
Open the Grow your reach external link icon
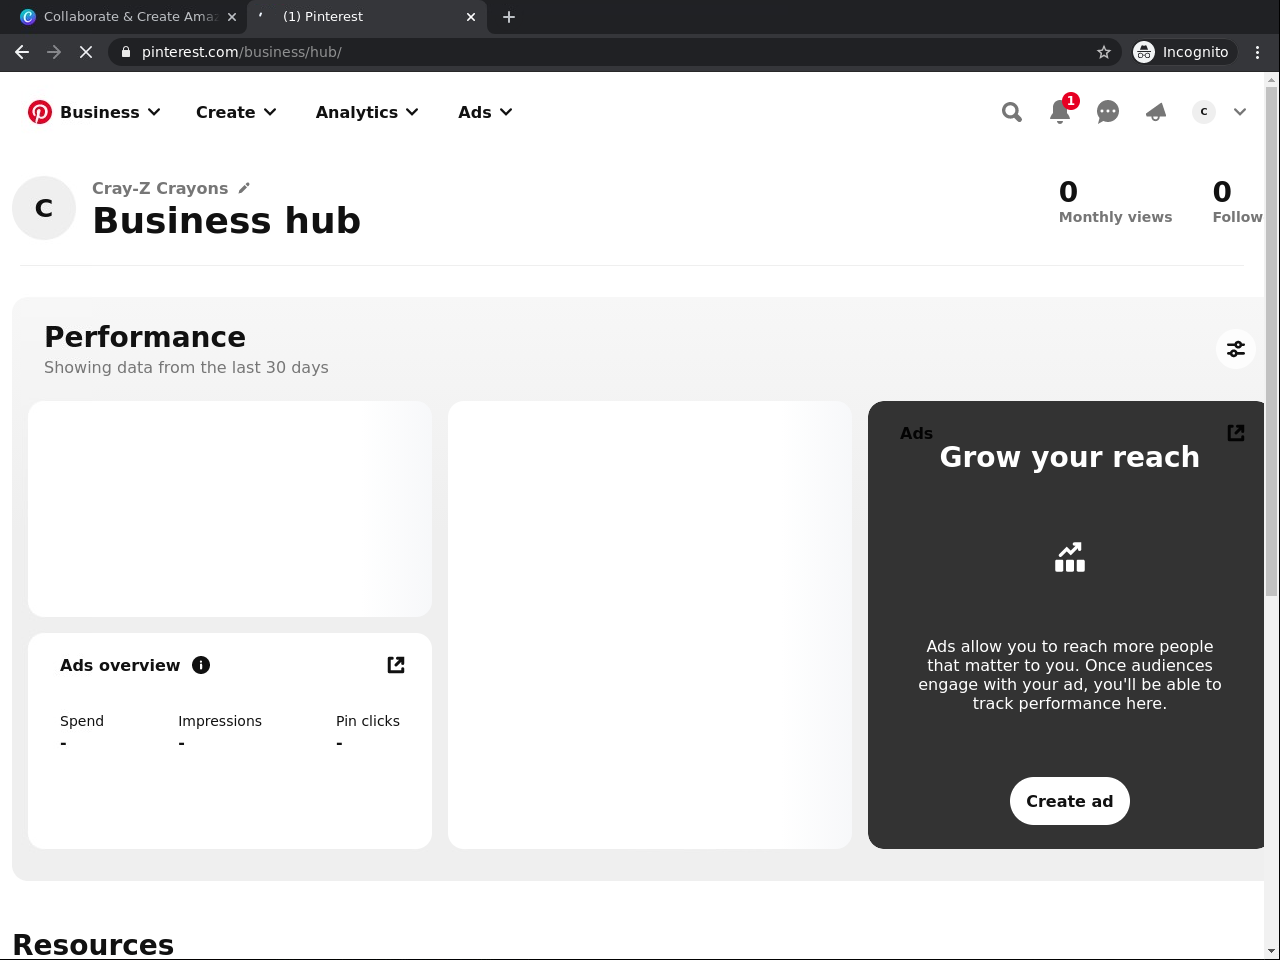point(1236,433)
